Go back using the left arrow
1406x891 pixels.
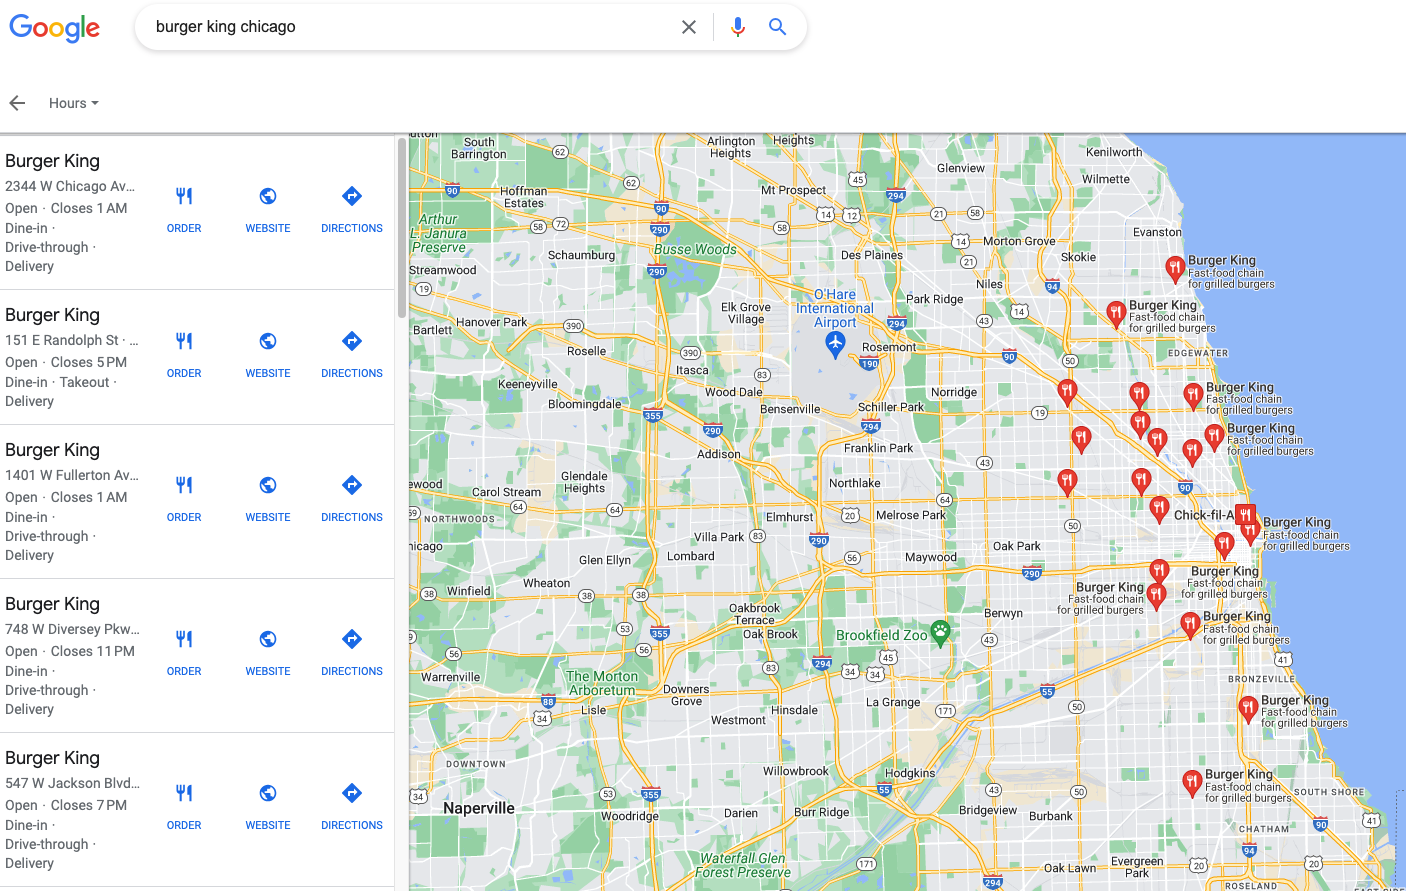[17, 103]
